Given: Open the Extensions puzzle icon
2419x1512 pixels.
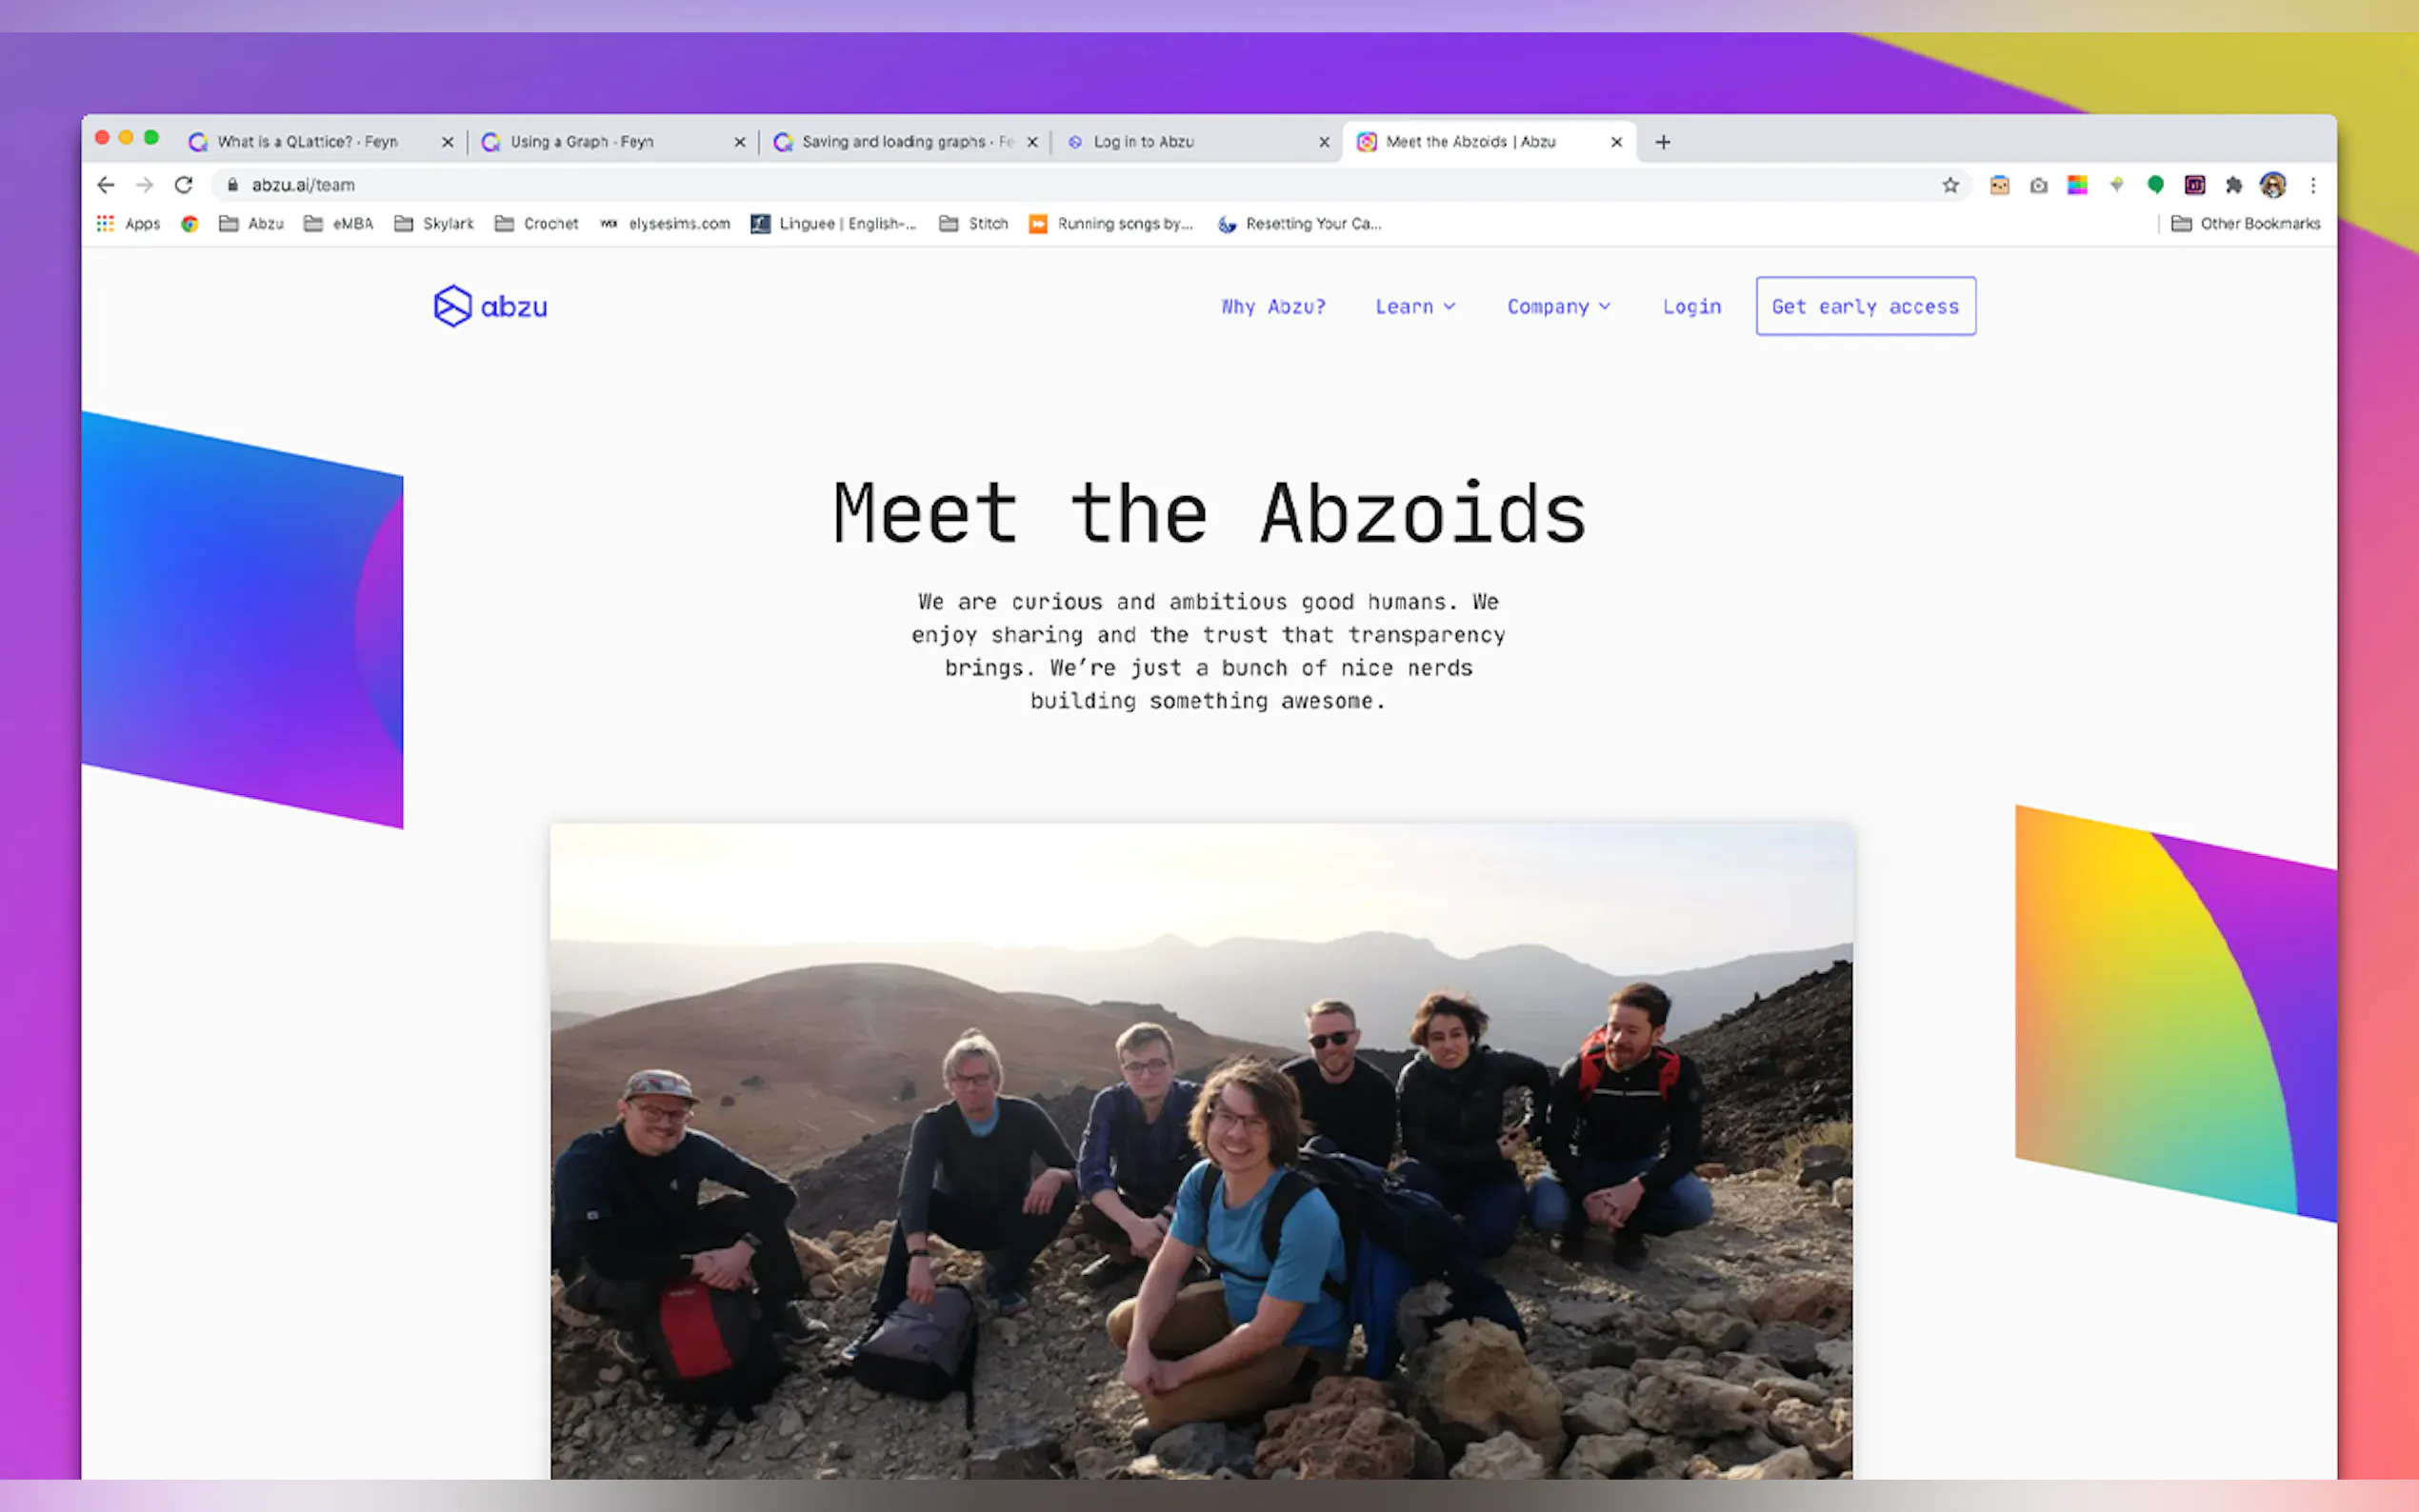Looking at the screenshot, I should click(2233, 185).
